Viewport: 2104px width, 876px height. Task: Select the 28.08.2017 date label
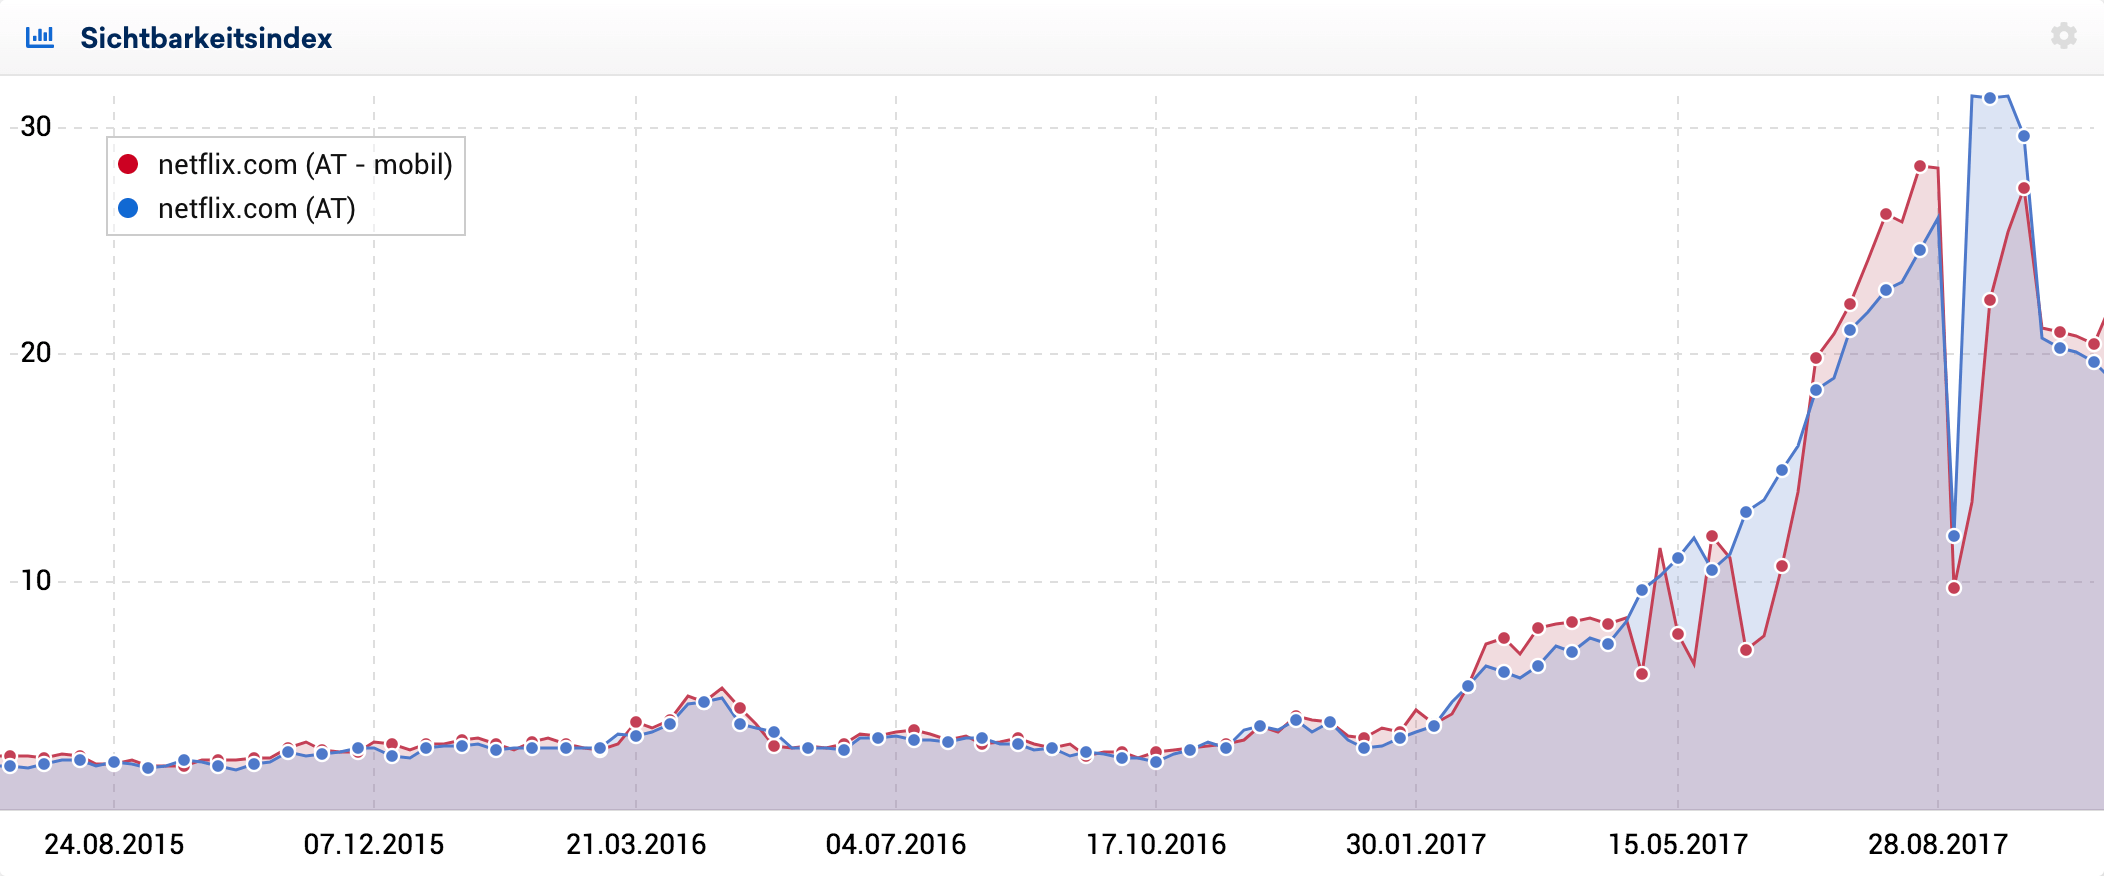(1938, 844)
